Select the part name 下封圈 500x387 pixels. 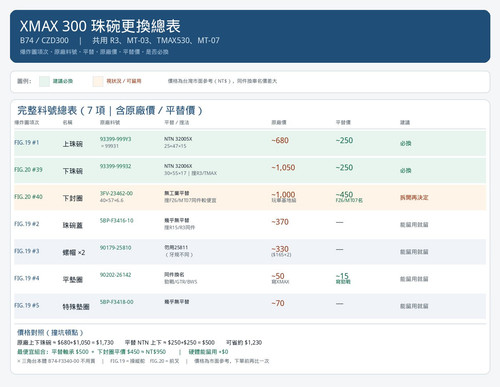73,198
